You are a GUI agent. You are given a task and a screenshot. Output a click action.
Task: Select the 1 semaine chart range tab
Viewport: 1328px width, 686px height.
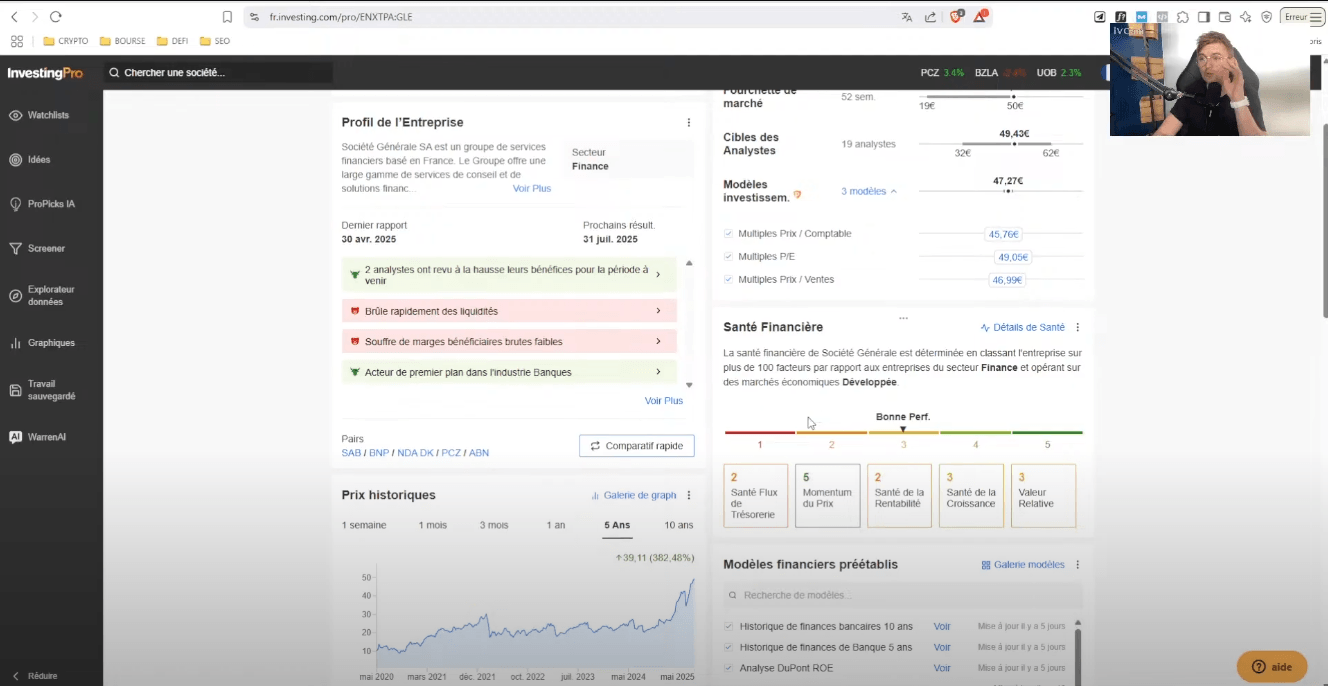coord(364,525)
